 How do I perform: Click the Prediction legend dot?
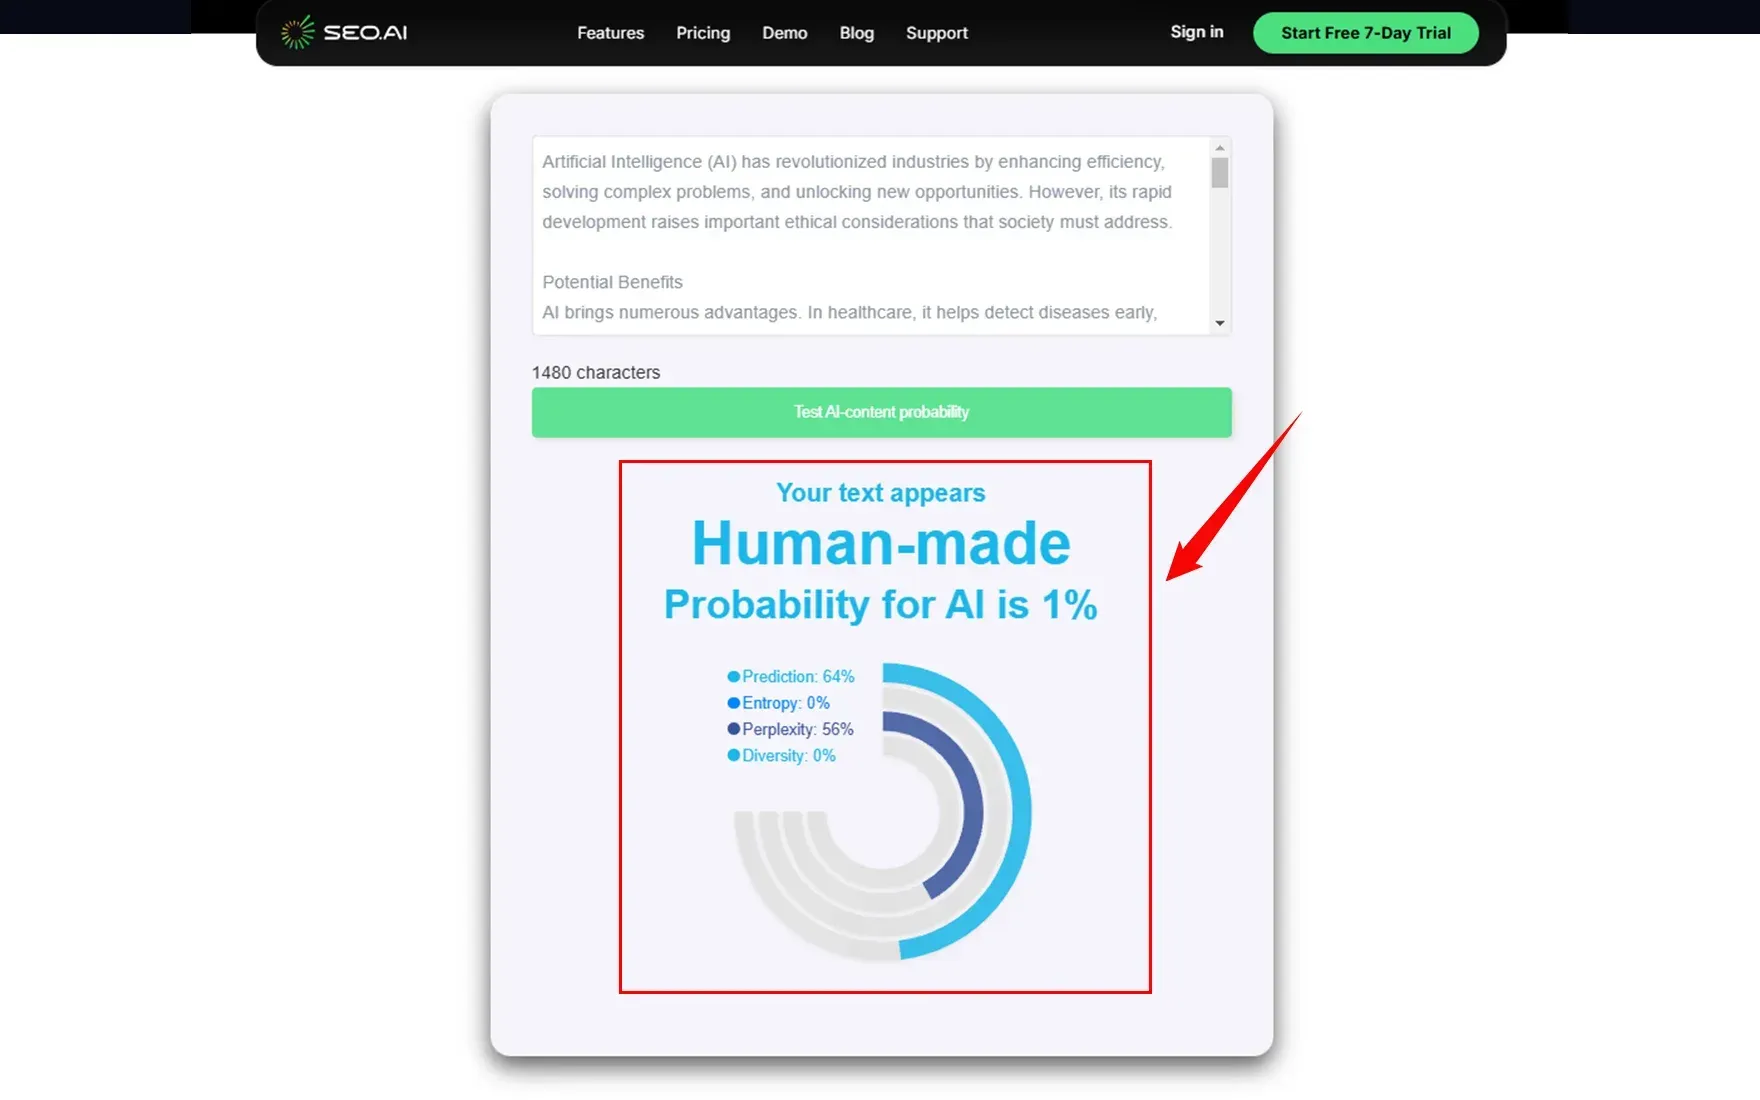[733, 676]
